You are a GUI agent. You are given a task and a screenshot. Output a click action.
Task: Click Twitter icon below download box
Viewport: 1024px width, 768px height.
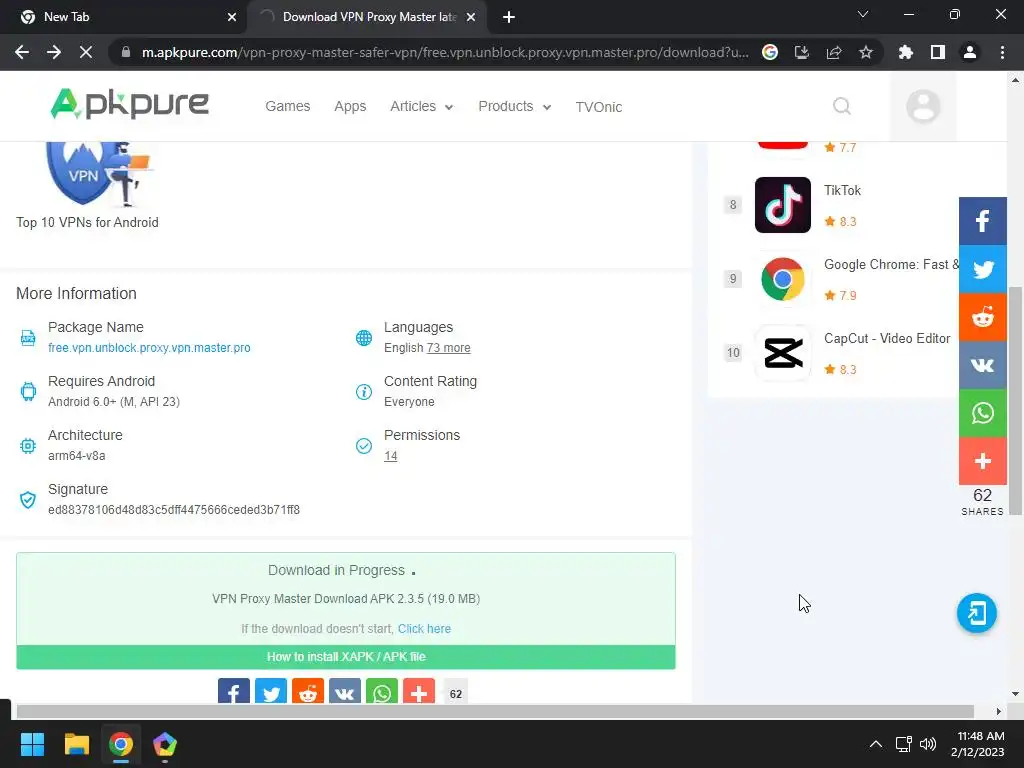tap(271, 692)
